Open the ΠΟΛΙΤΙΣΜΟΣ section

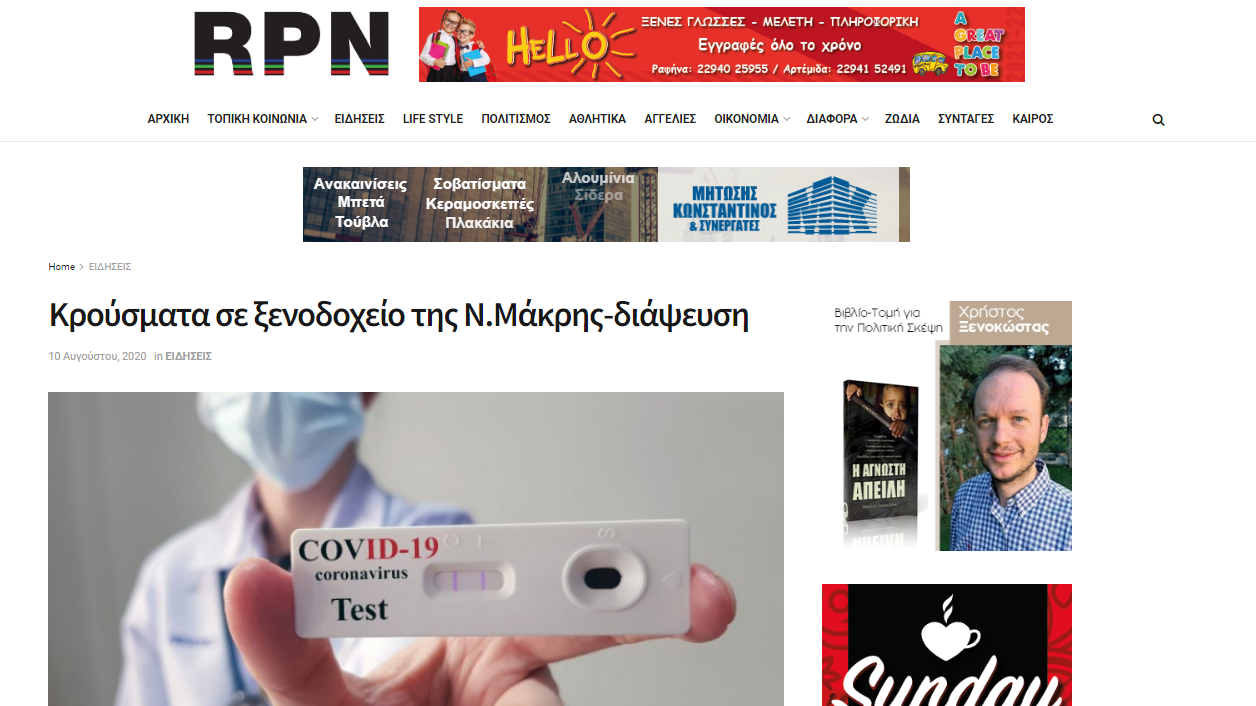[516, 119]
